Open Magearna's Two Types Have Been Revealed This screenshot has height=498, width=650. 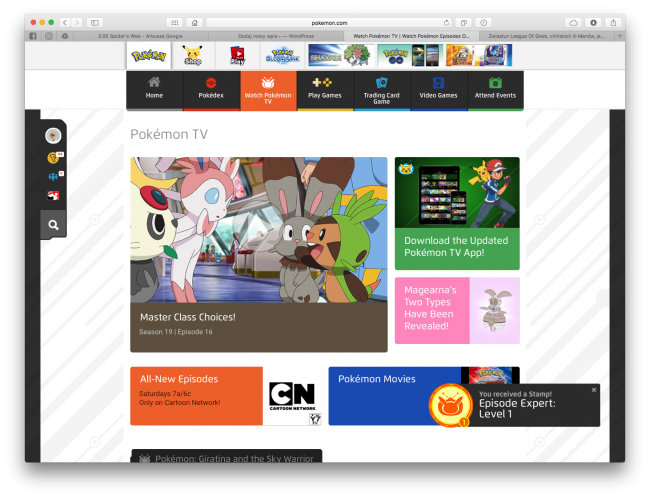pyautogui.click(x=457, y=311)
